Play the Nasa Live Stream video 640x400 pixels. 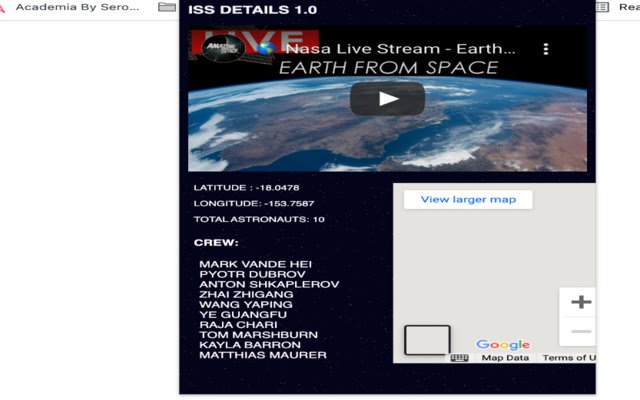point(387,98)
